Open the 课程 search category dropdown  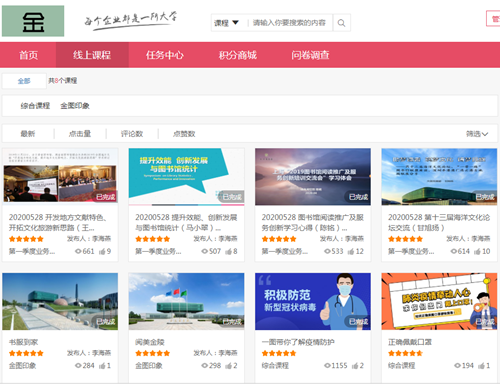[226, 23]
